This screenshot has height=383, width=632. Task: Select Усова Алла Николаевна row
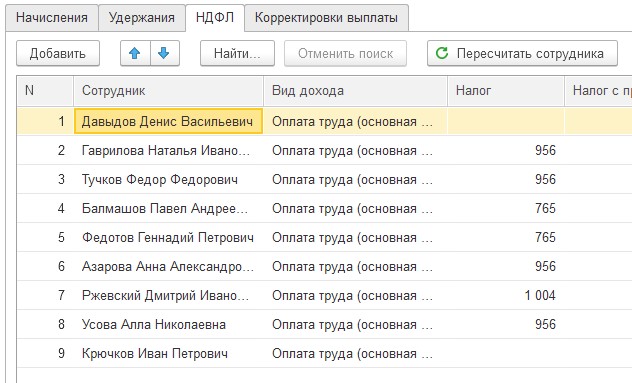click(324, 324)
